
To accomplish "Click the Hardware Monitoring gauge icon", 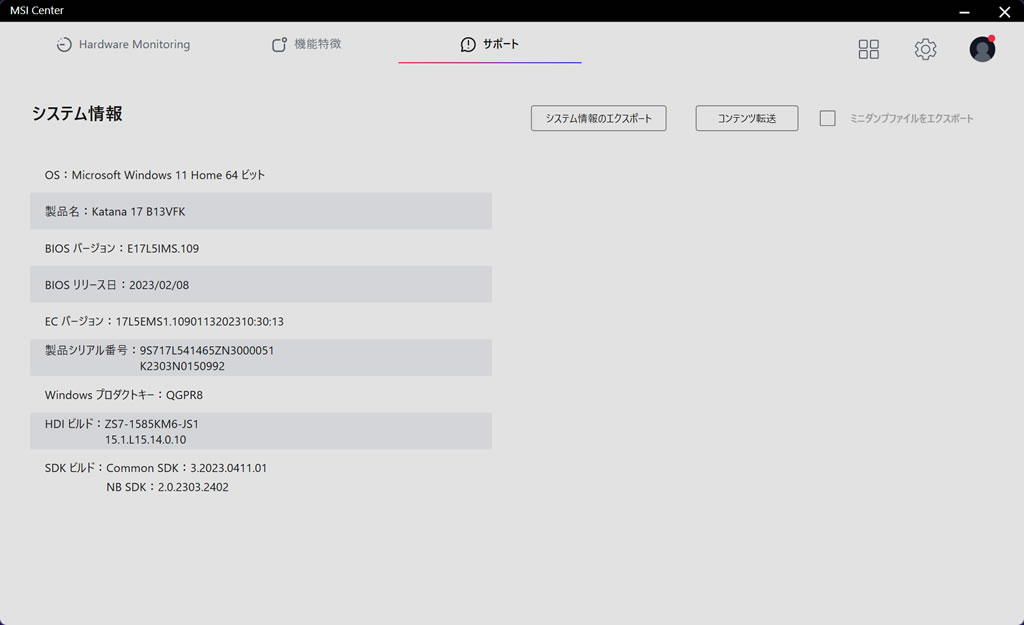I will click(64, 44).
